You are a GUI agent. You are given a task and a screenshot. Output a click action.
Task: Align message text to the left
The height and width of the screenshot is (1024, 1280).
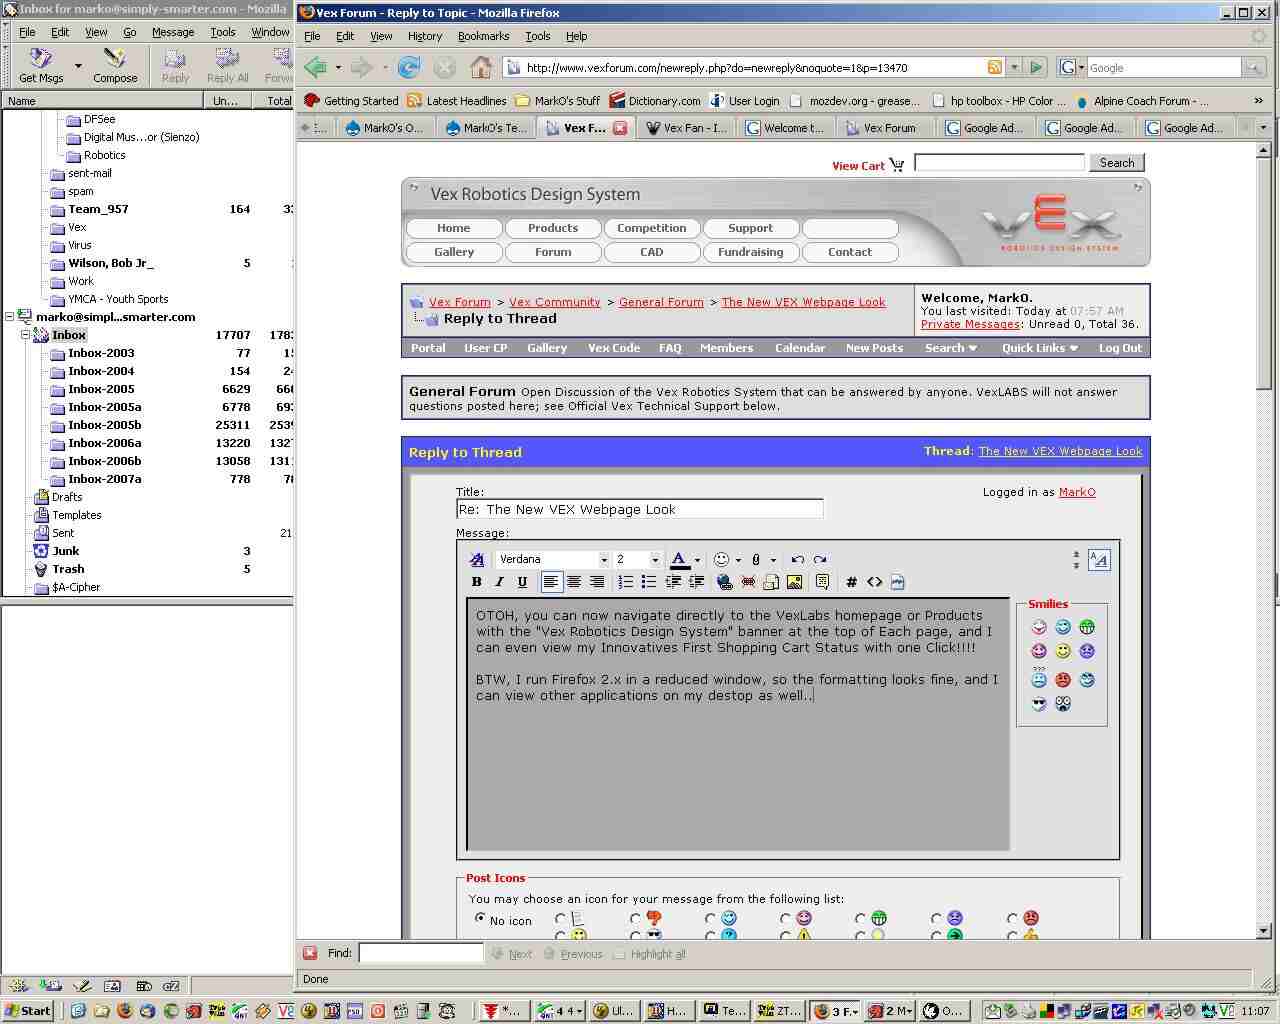coord(551,582)
